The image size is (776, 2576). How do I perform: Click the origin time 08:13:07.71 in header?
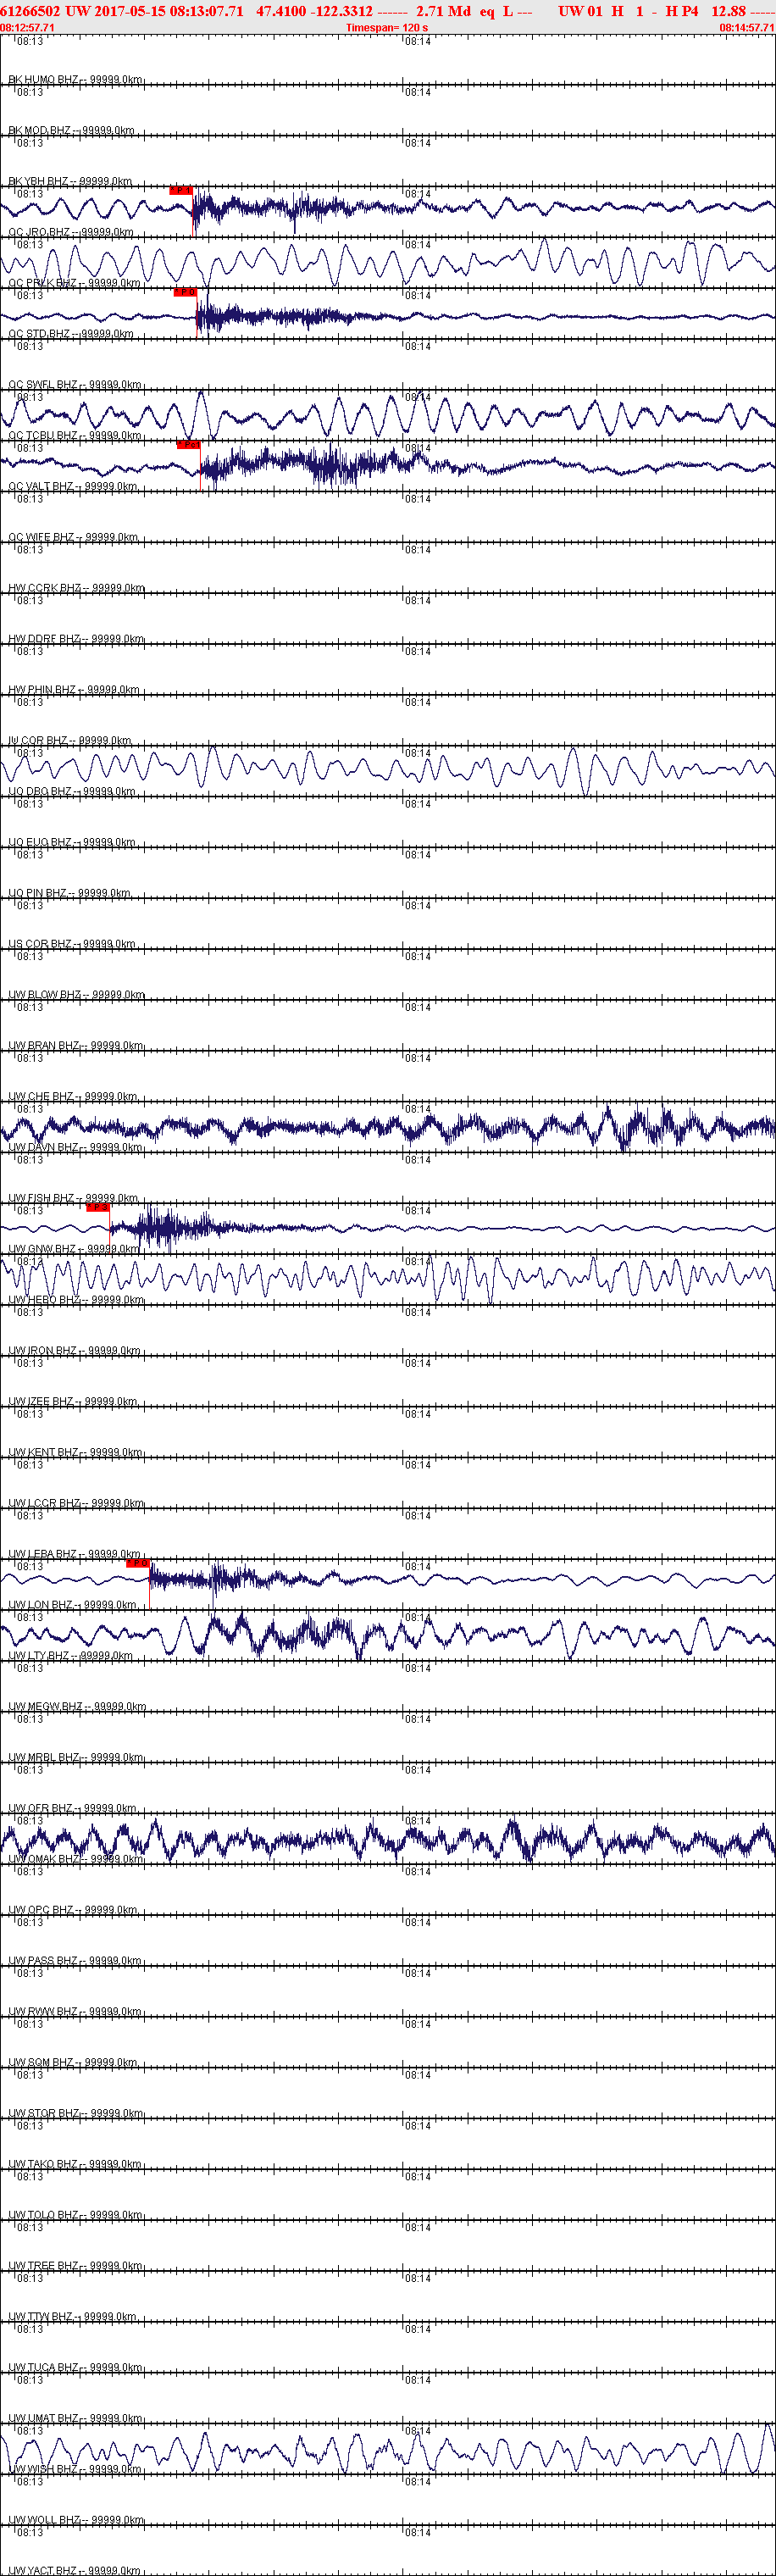[207, 11]
